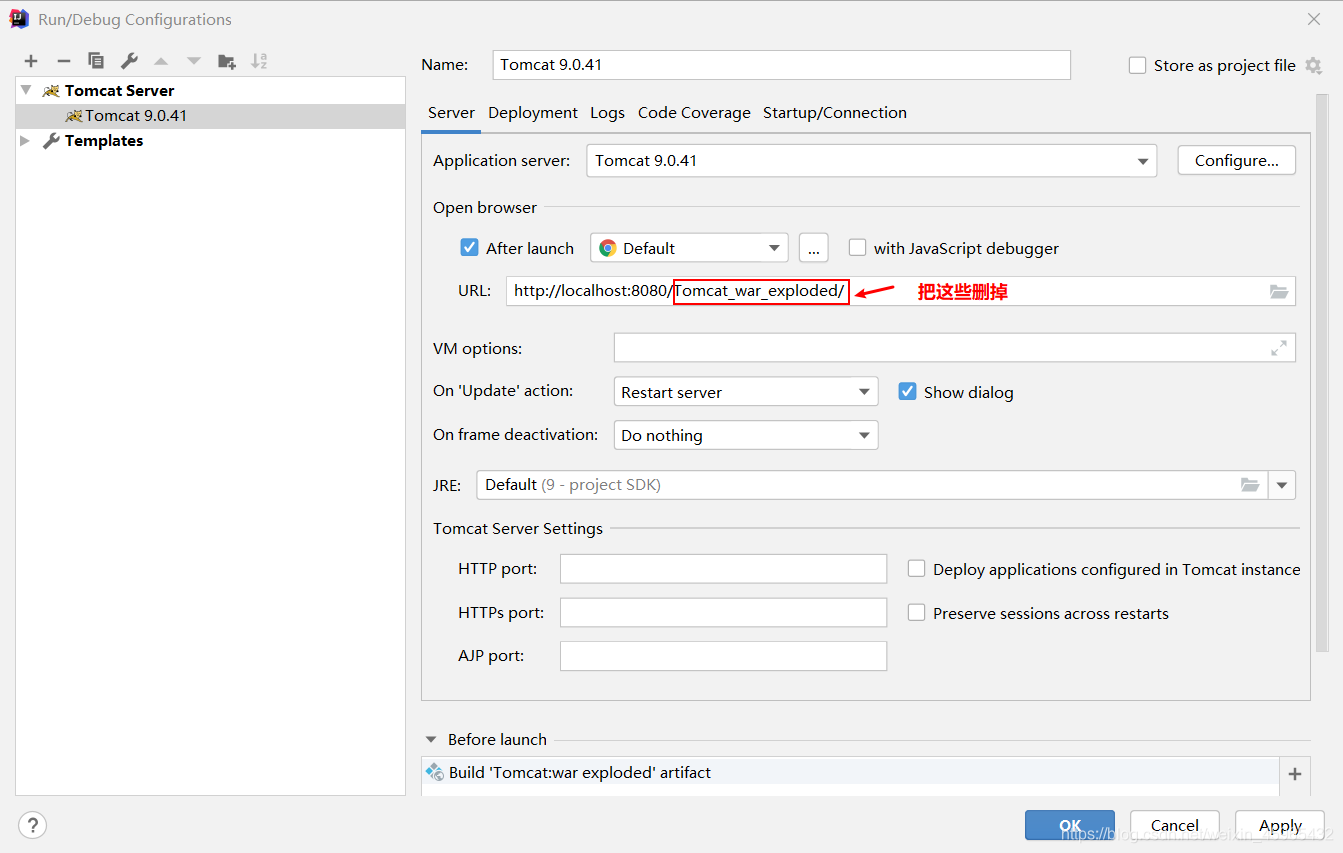Click the Configure... button
This screenshot has height=853, width=1343.
pyautogui.click(x=1237, y=161)
